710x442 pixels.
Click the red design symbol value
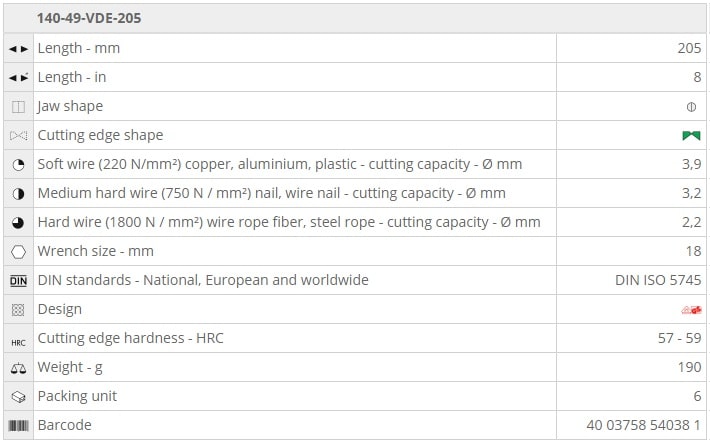[691, 309]
